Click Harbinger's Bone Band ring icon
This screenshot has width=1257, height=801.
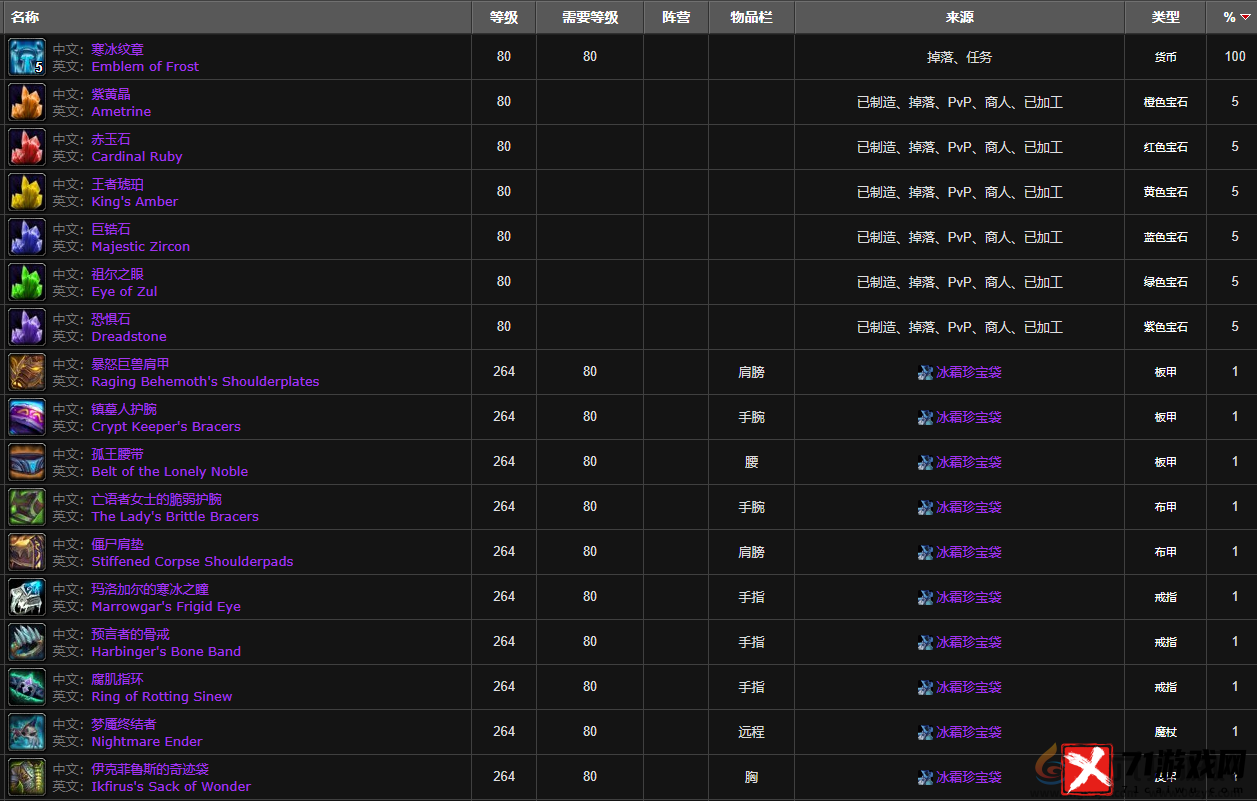coord(27,642)
